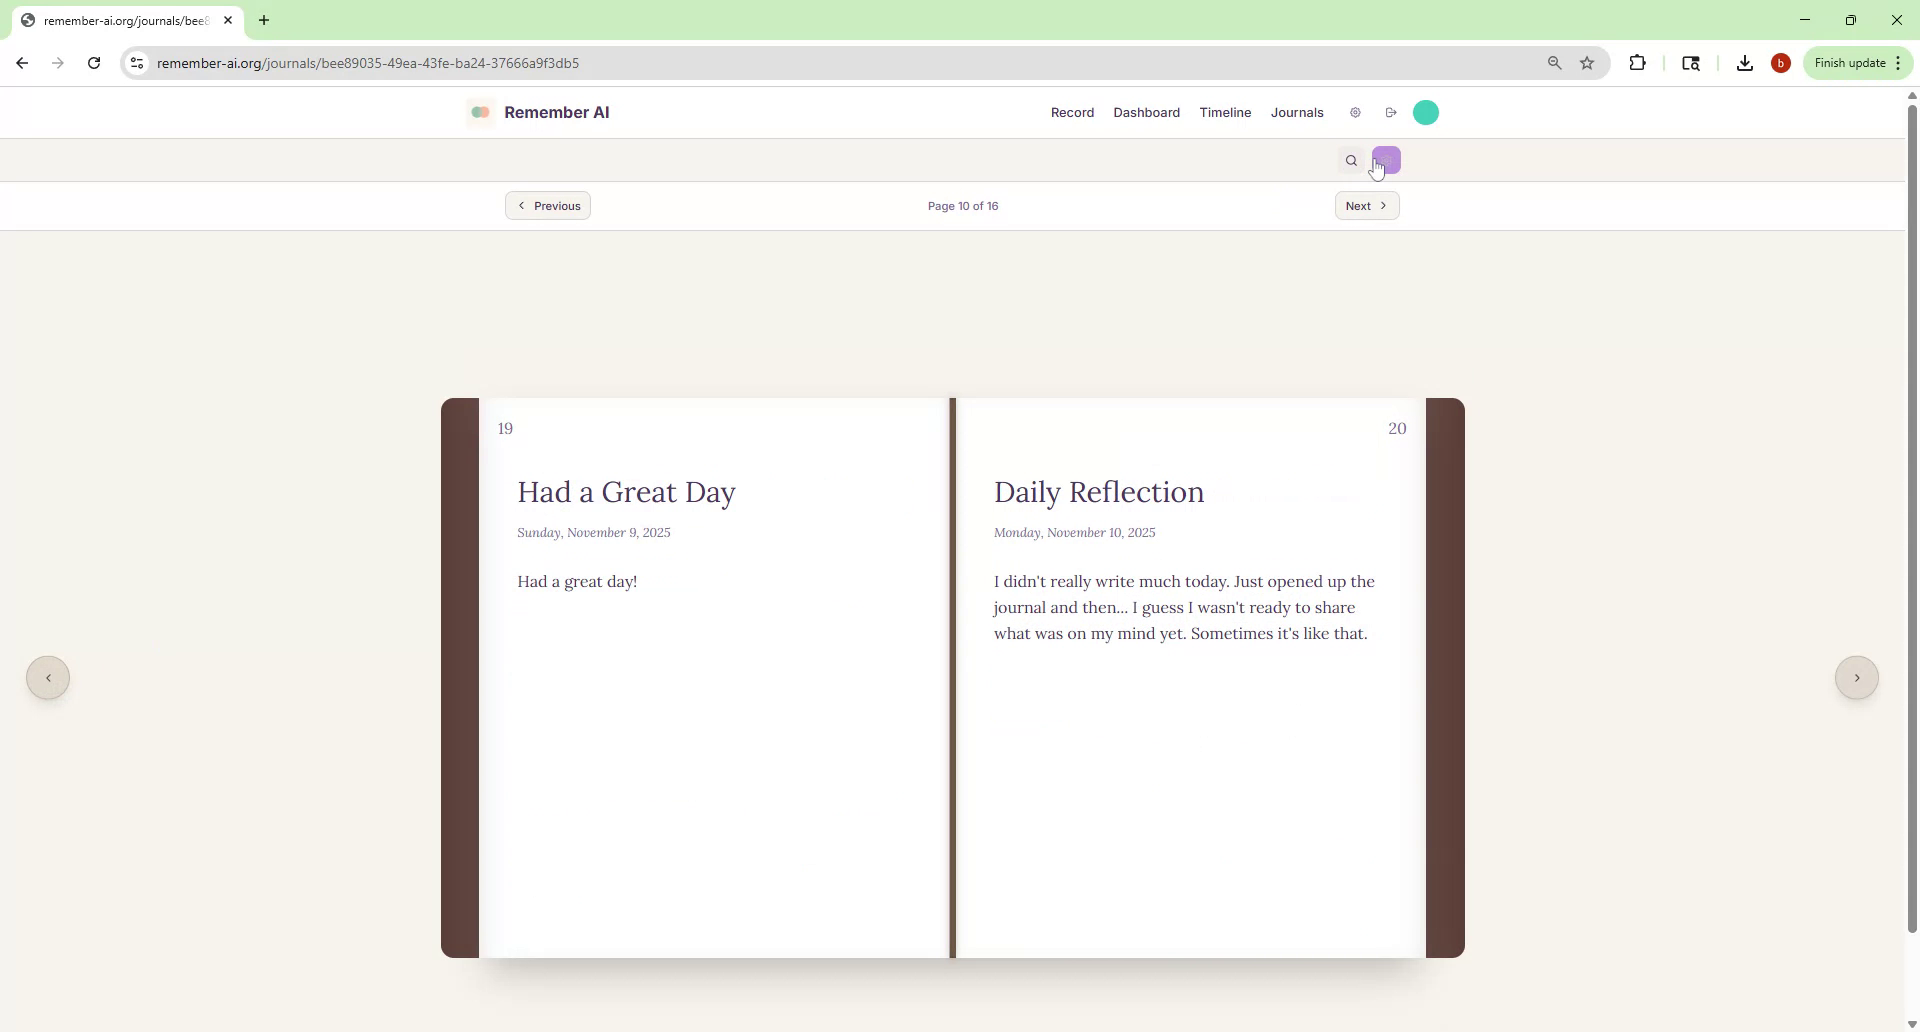Open the Chrome profile icon labeled b
This screenshot has height=1032, width=1920.
point(1781,62)
